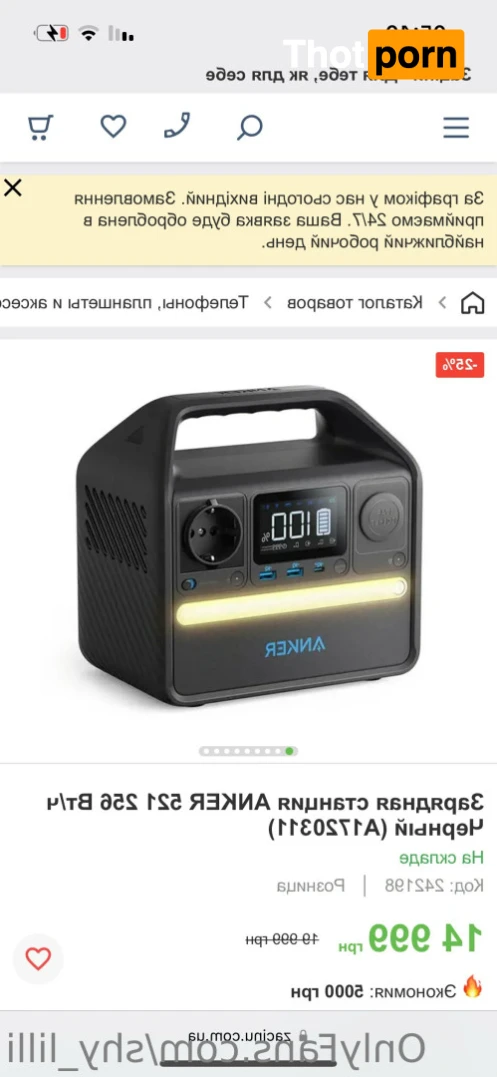
Task: Expand chevron after Каталог товаров
Action: [268, 302]
